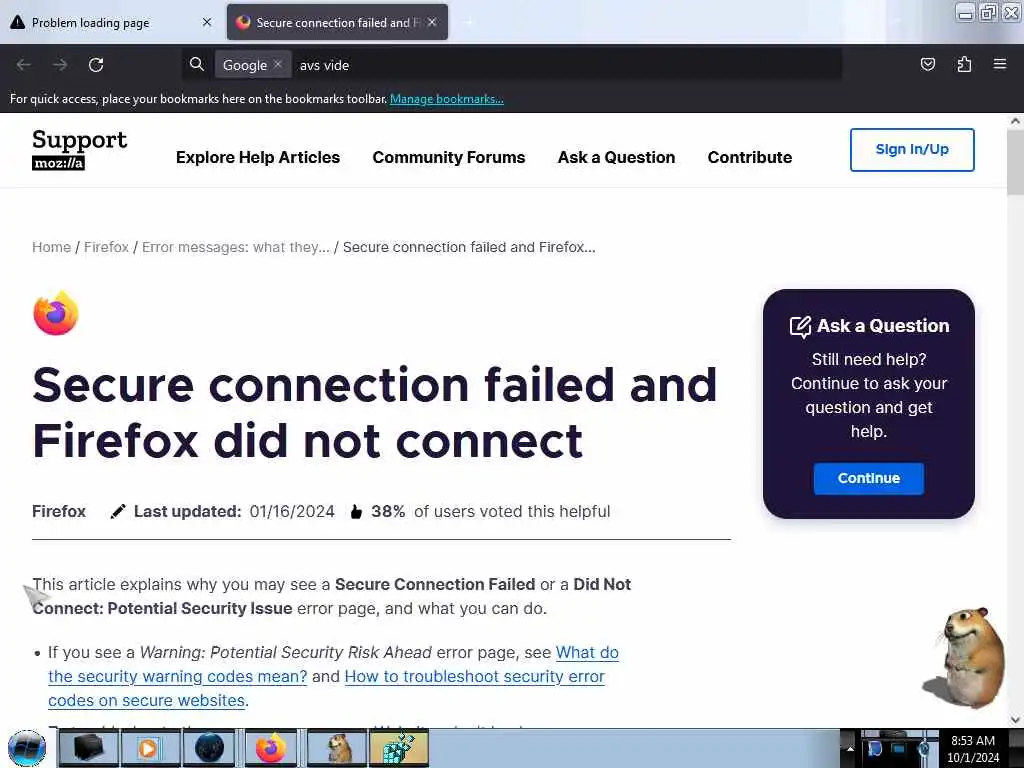Open the black box app in taskbar
Viewport: 1024px width, 768px height.
pos(89,748)
